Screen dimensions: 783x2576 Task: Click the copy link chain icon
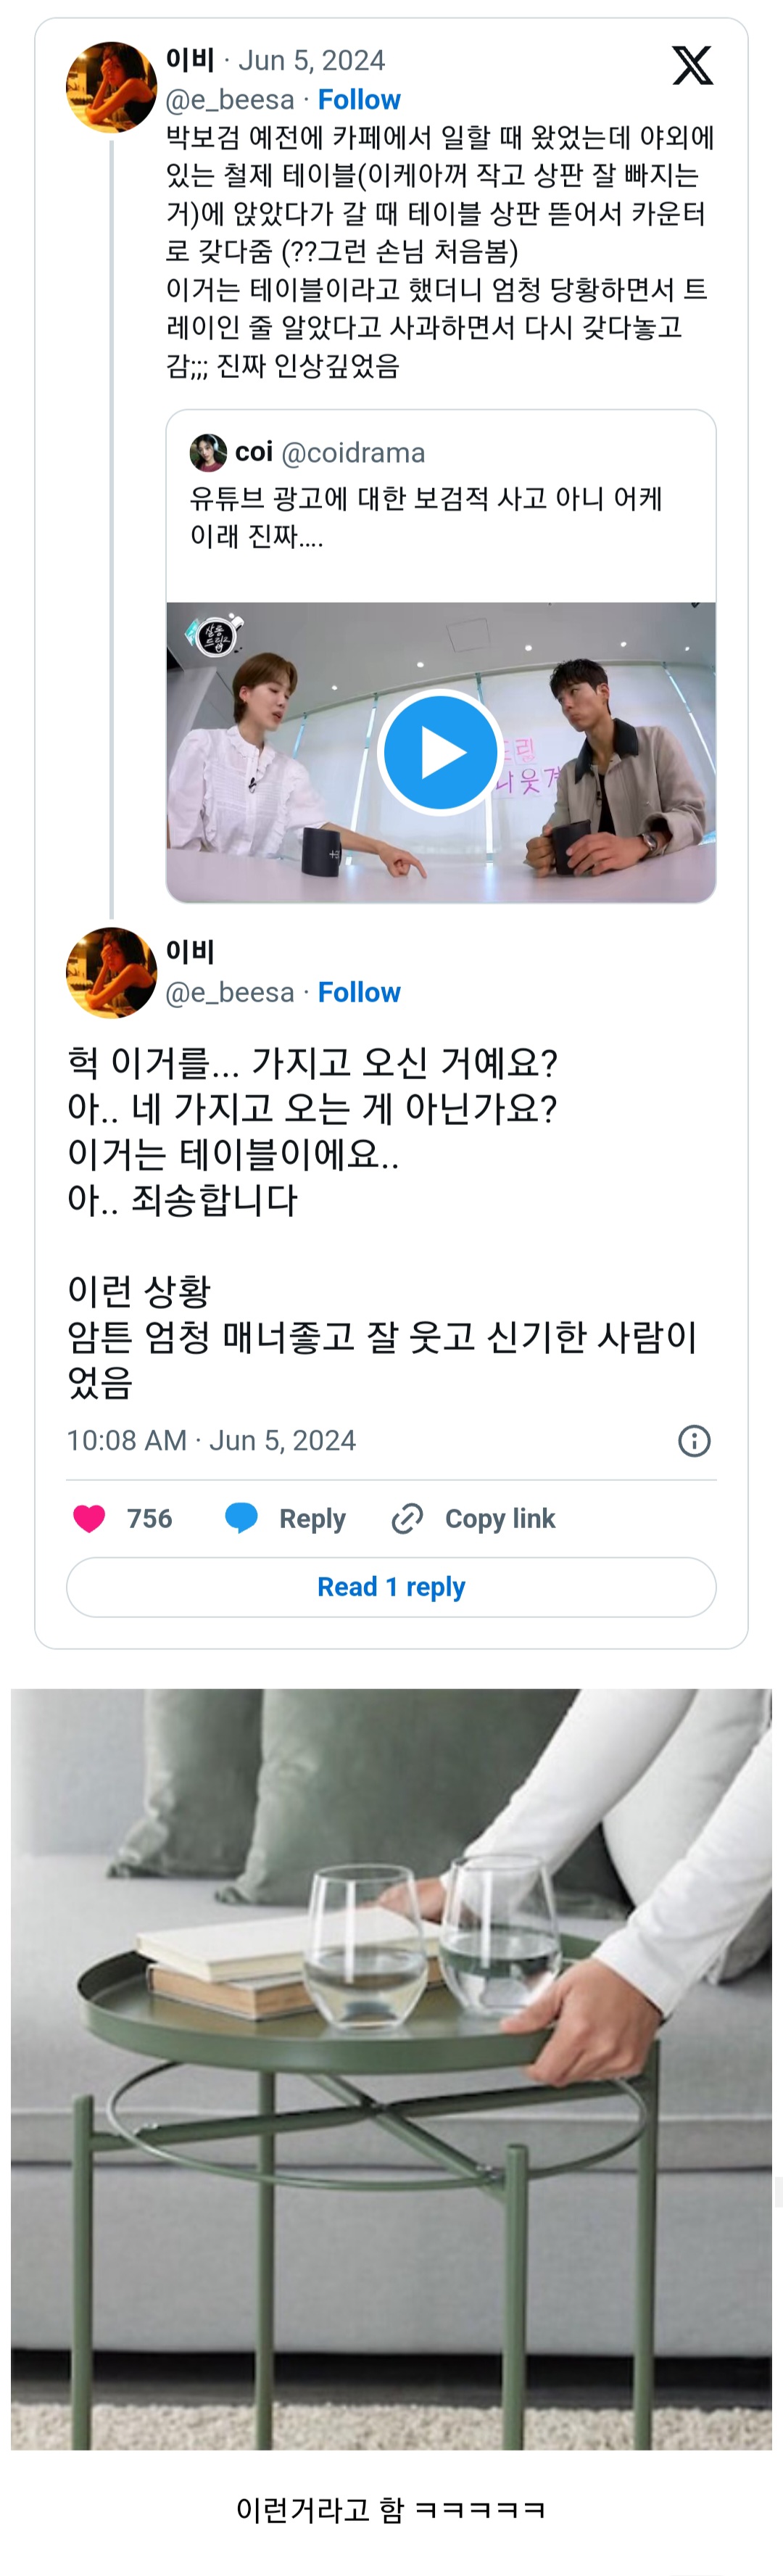coord(407,1518)
